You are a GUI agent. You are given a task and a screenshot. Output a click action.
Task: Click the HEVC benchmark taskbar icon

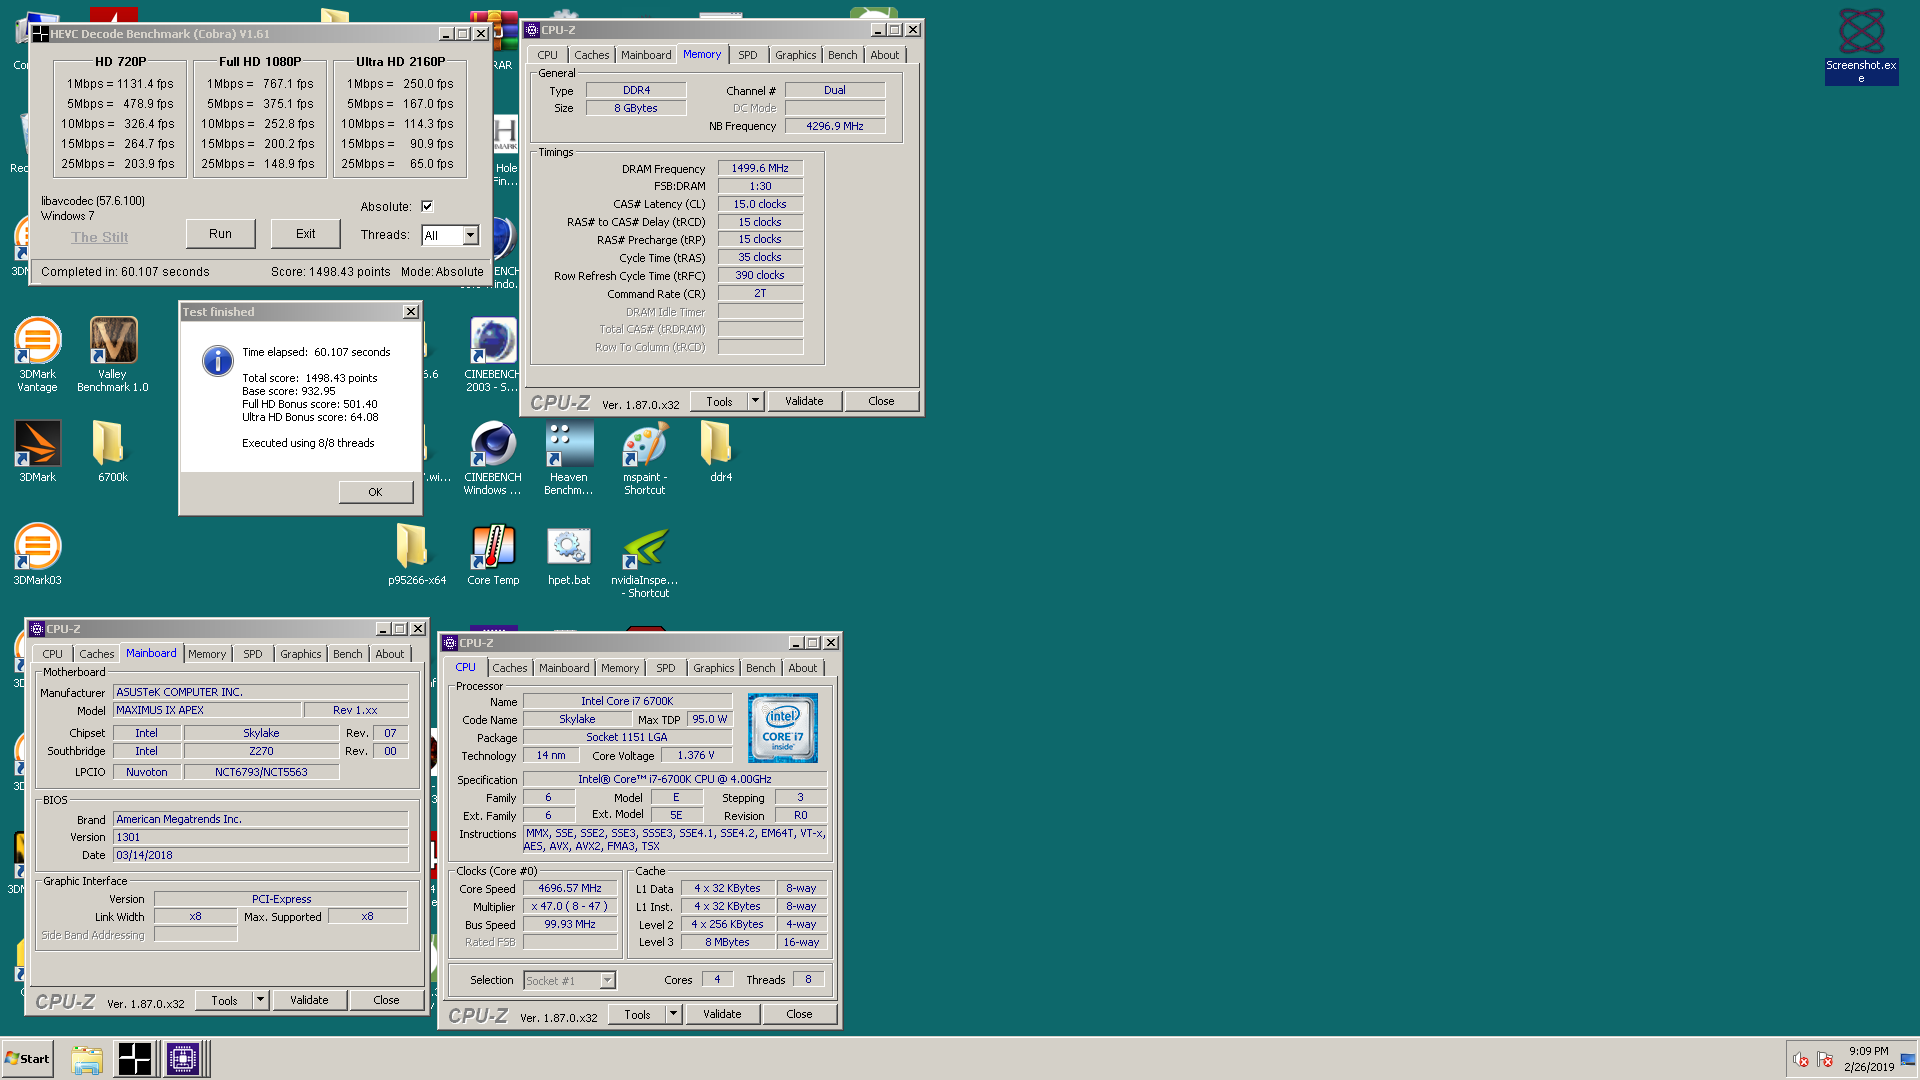coord(134,1059)
